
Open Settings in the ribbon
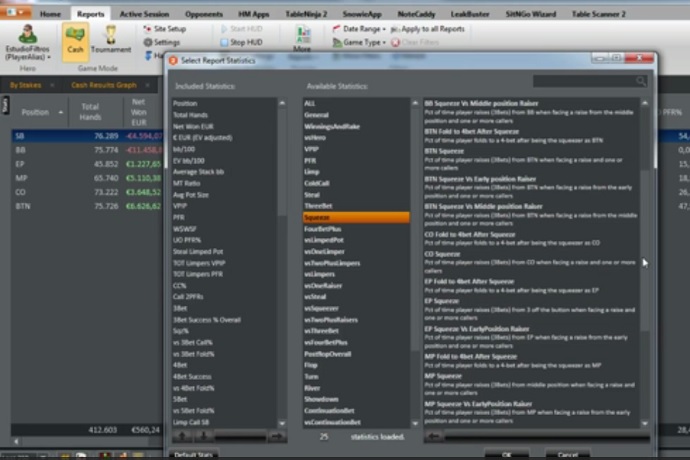[x=161, y=42]
